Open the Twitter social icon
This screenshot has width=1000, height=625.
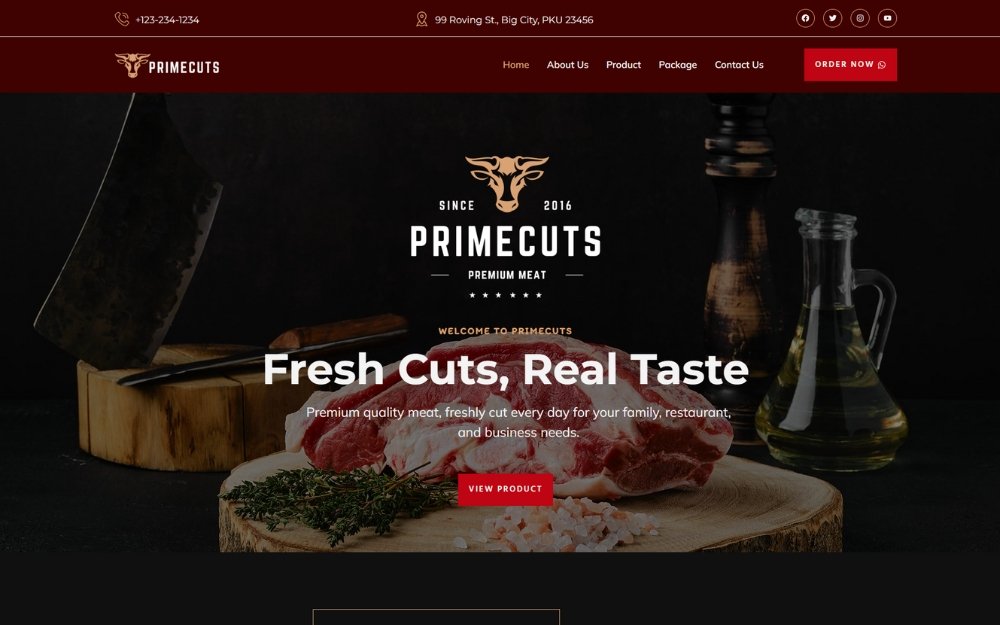[x=832, y=18]
